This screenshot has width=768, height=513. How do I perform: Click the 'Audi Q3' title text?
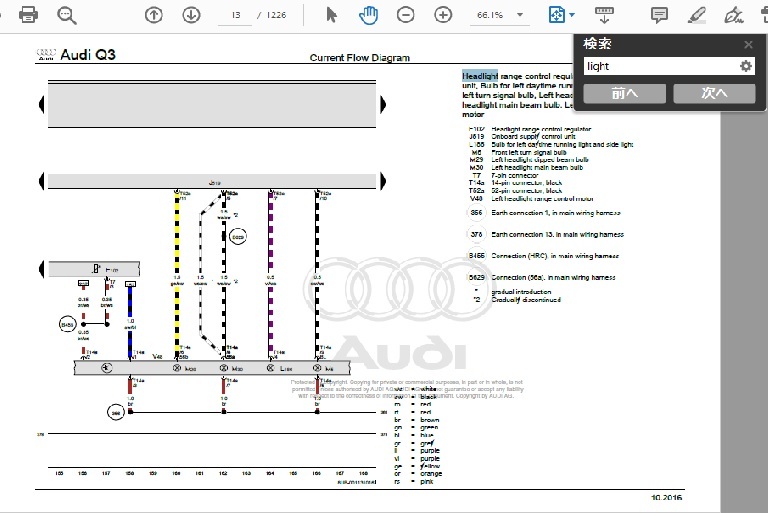[88, 55]
